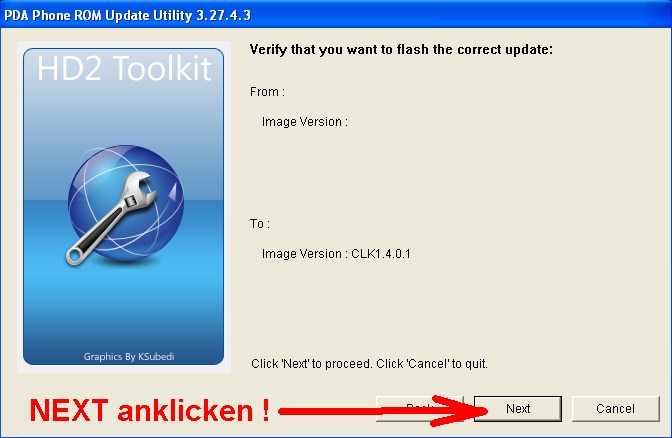Click the Graphics By KSubedi credit text

(x=129, y=357)
